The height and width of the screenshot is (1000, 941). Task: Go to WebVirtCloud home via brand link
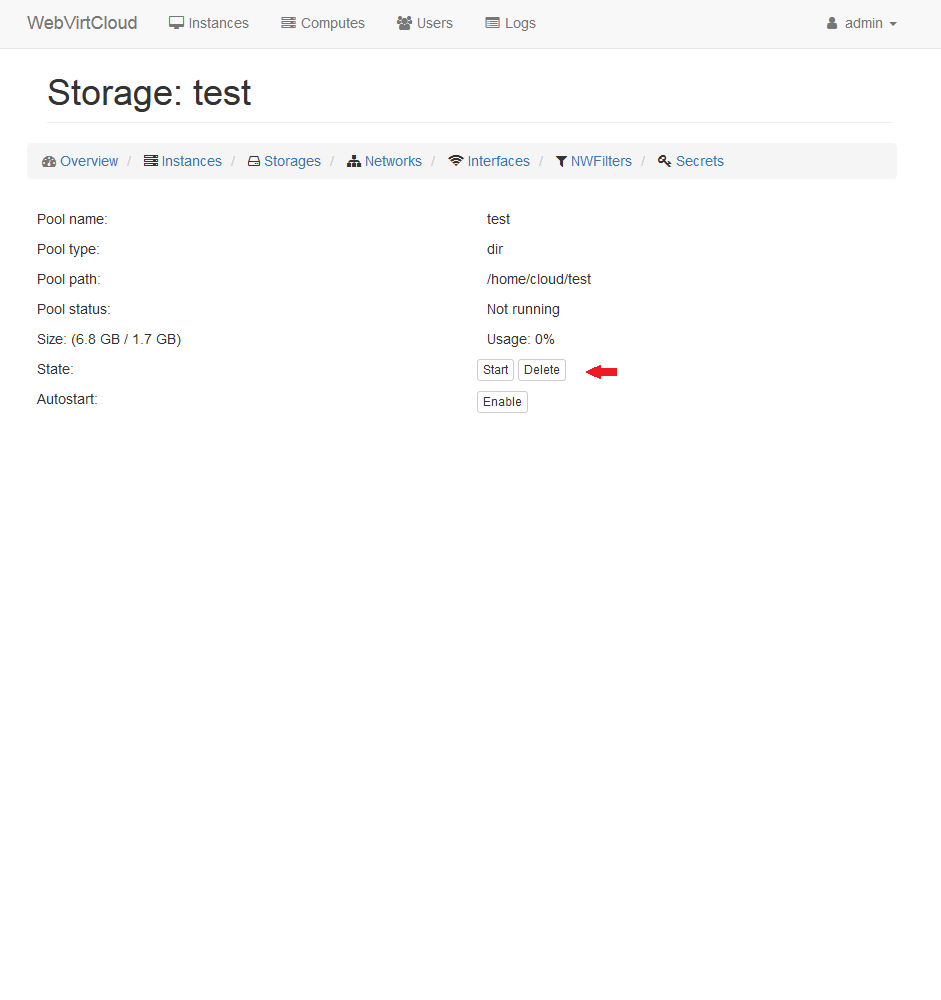click(x=82, y=23)
